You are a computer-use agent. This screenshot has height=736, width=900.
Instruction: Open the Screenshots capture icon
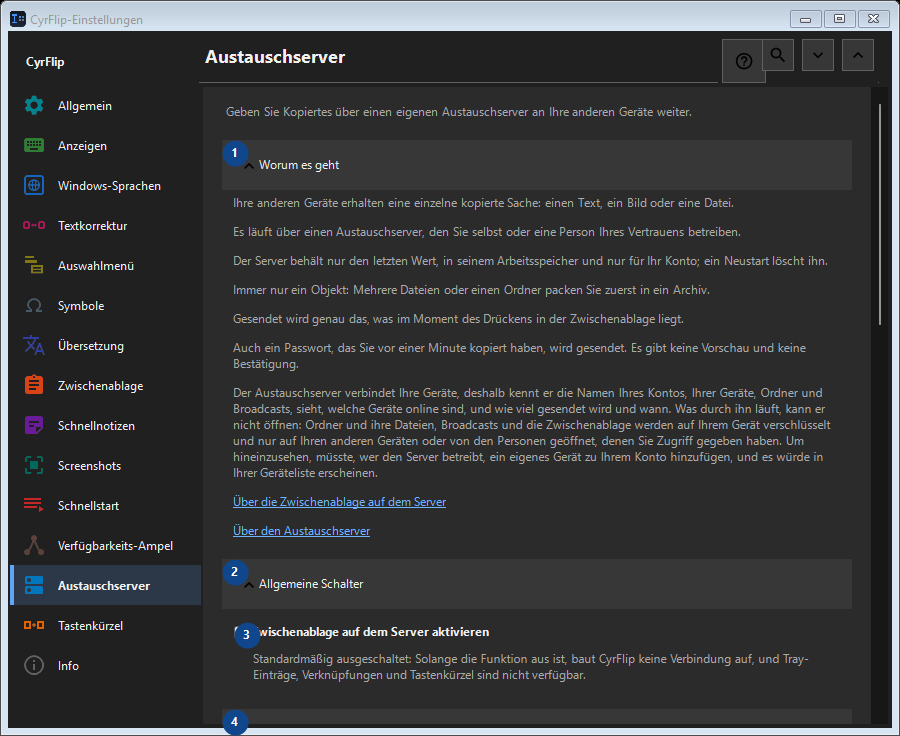pyautogui.click(x=34, y=466)
